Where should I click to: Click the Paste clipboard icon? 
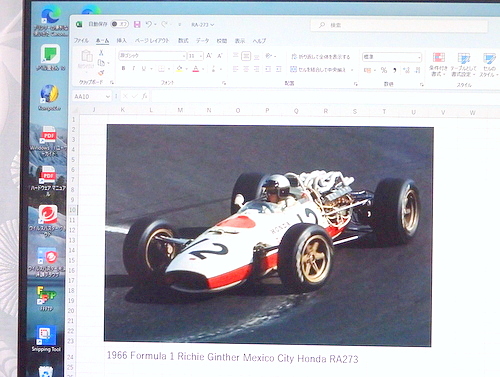87,56
